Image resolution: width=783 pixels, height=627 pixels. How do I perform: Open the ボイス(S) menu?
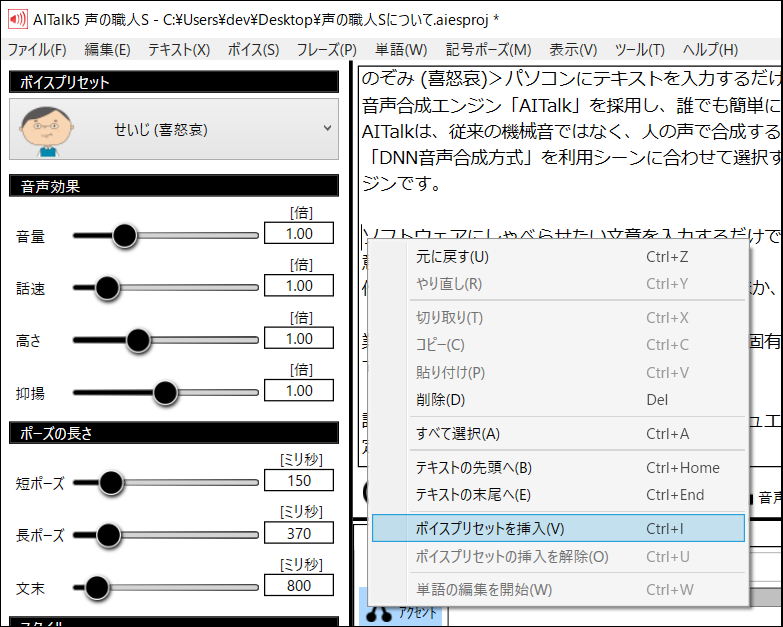click(253, 49)
